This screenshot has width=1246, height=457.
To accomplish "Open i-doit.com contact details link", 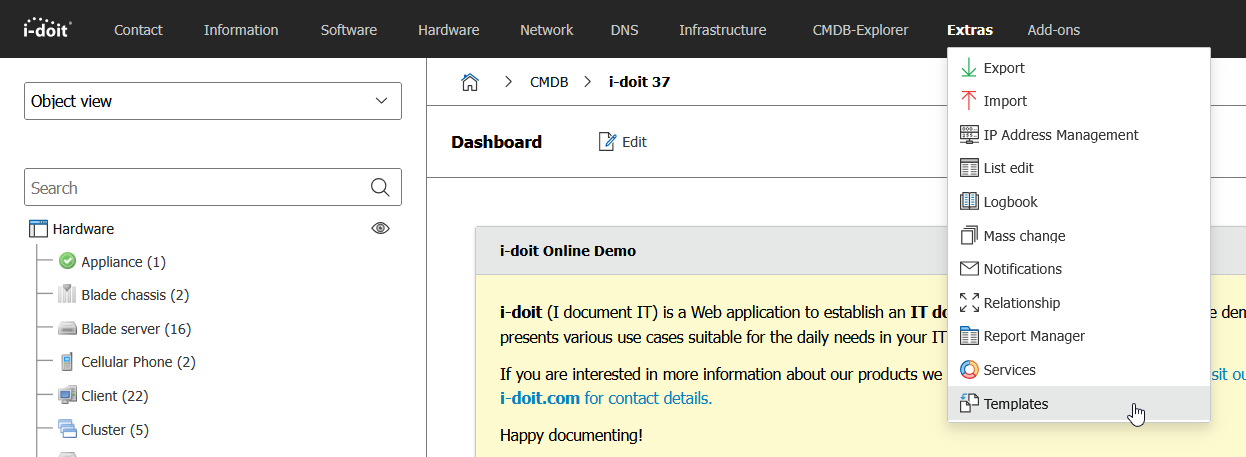I will coord(605,398).
